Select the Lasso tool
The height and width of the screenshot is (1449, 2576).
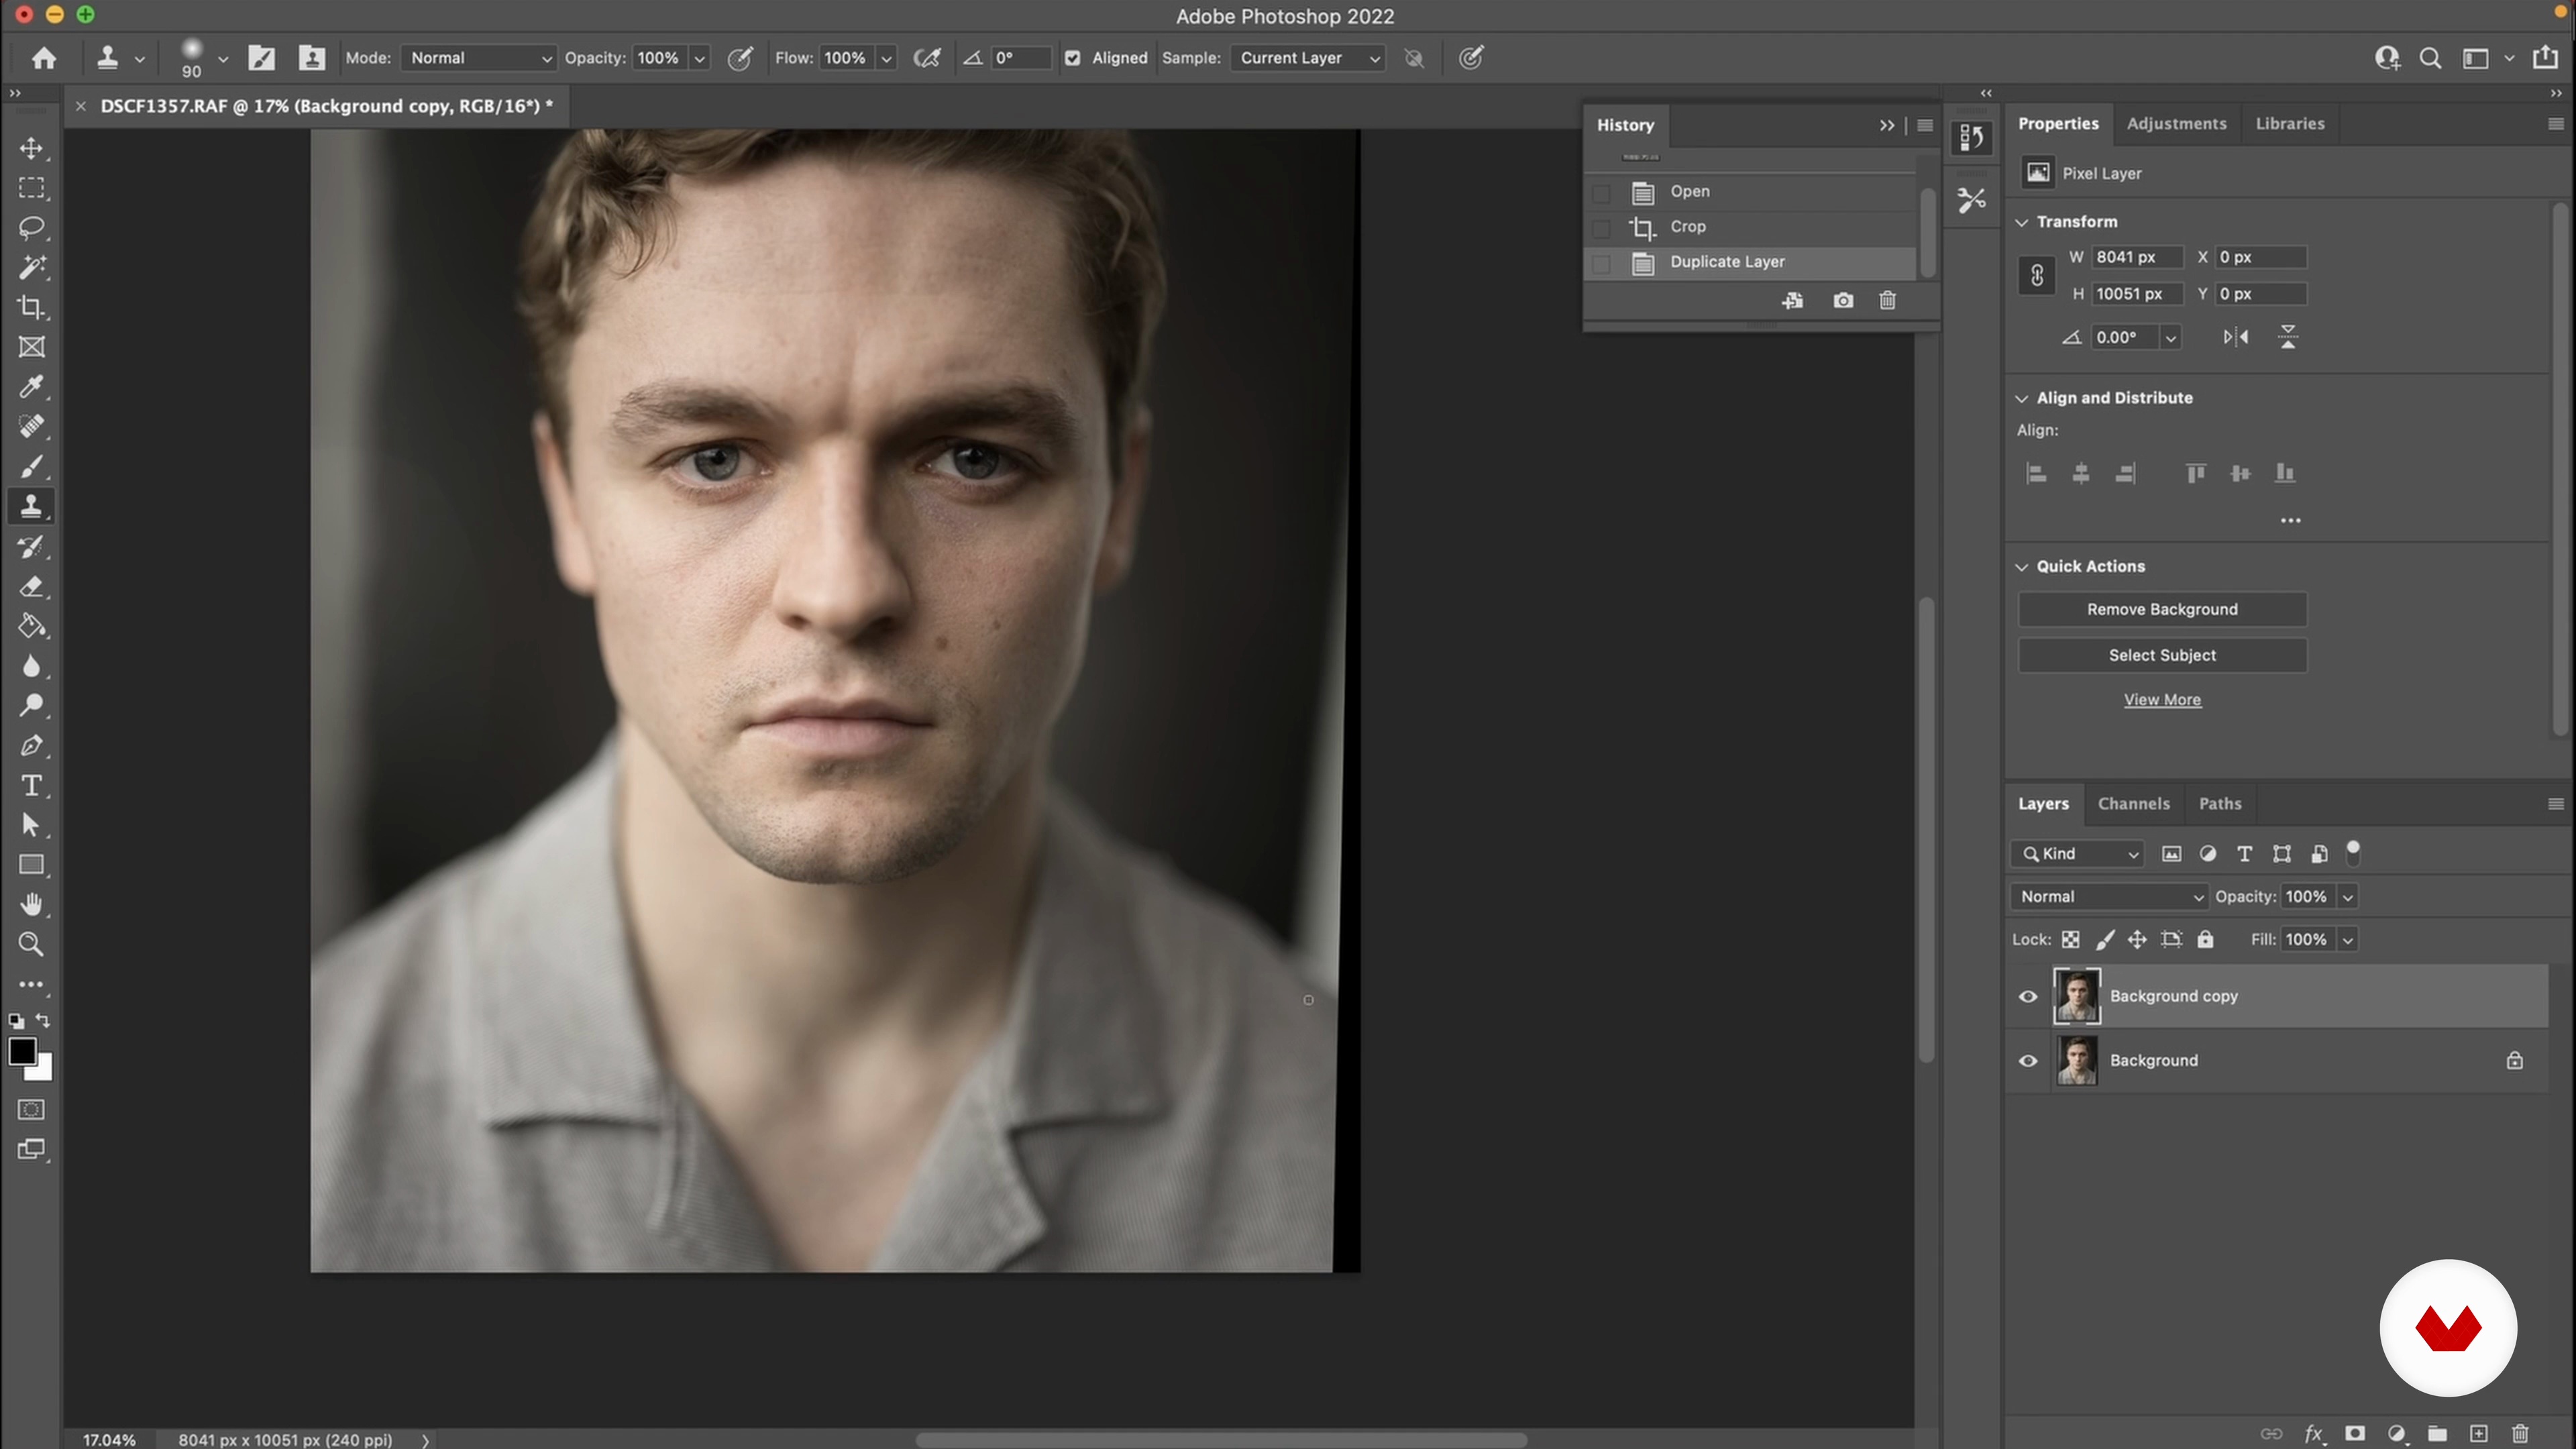[x=31, y=228]
